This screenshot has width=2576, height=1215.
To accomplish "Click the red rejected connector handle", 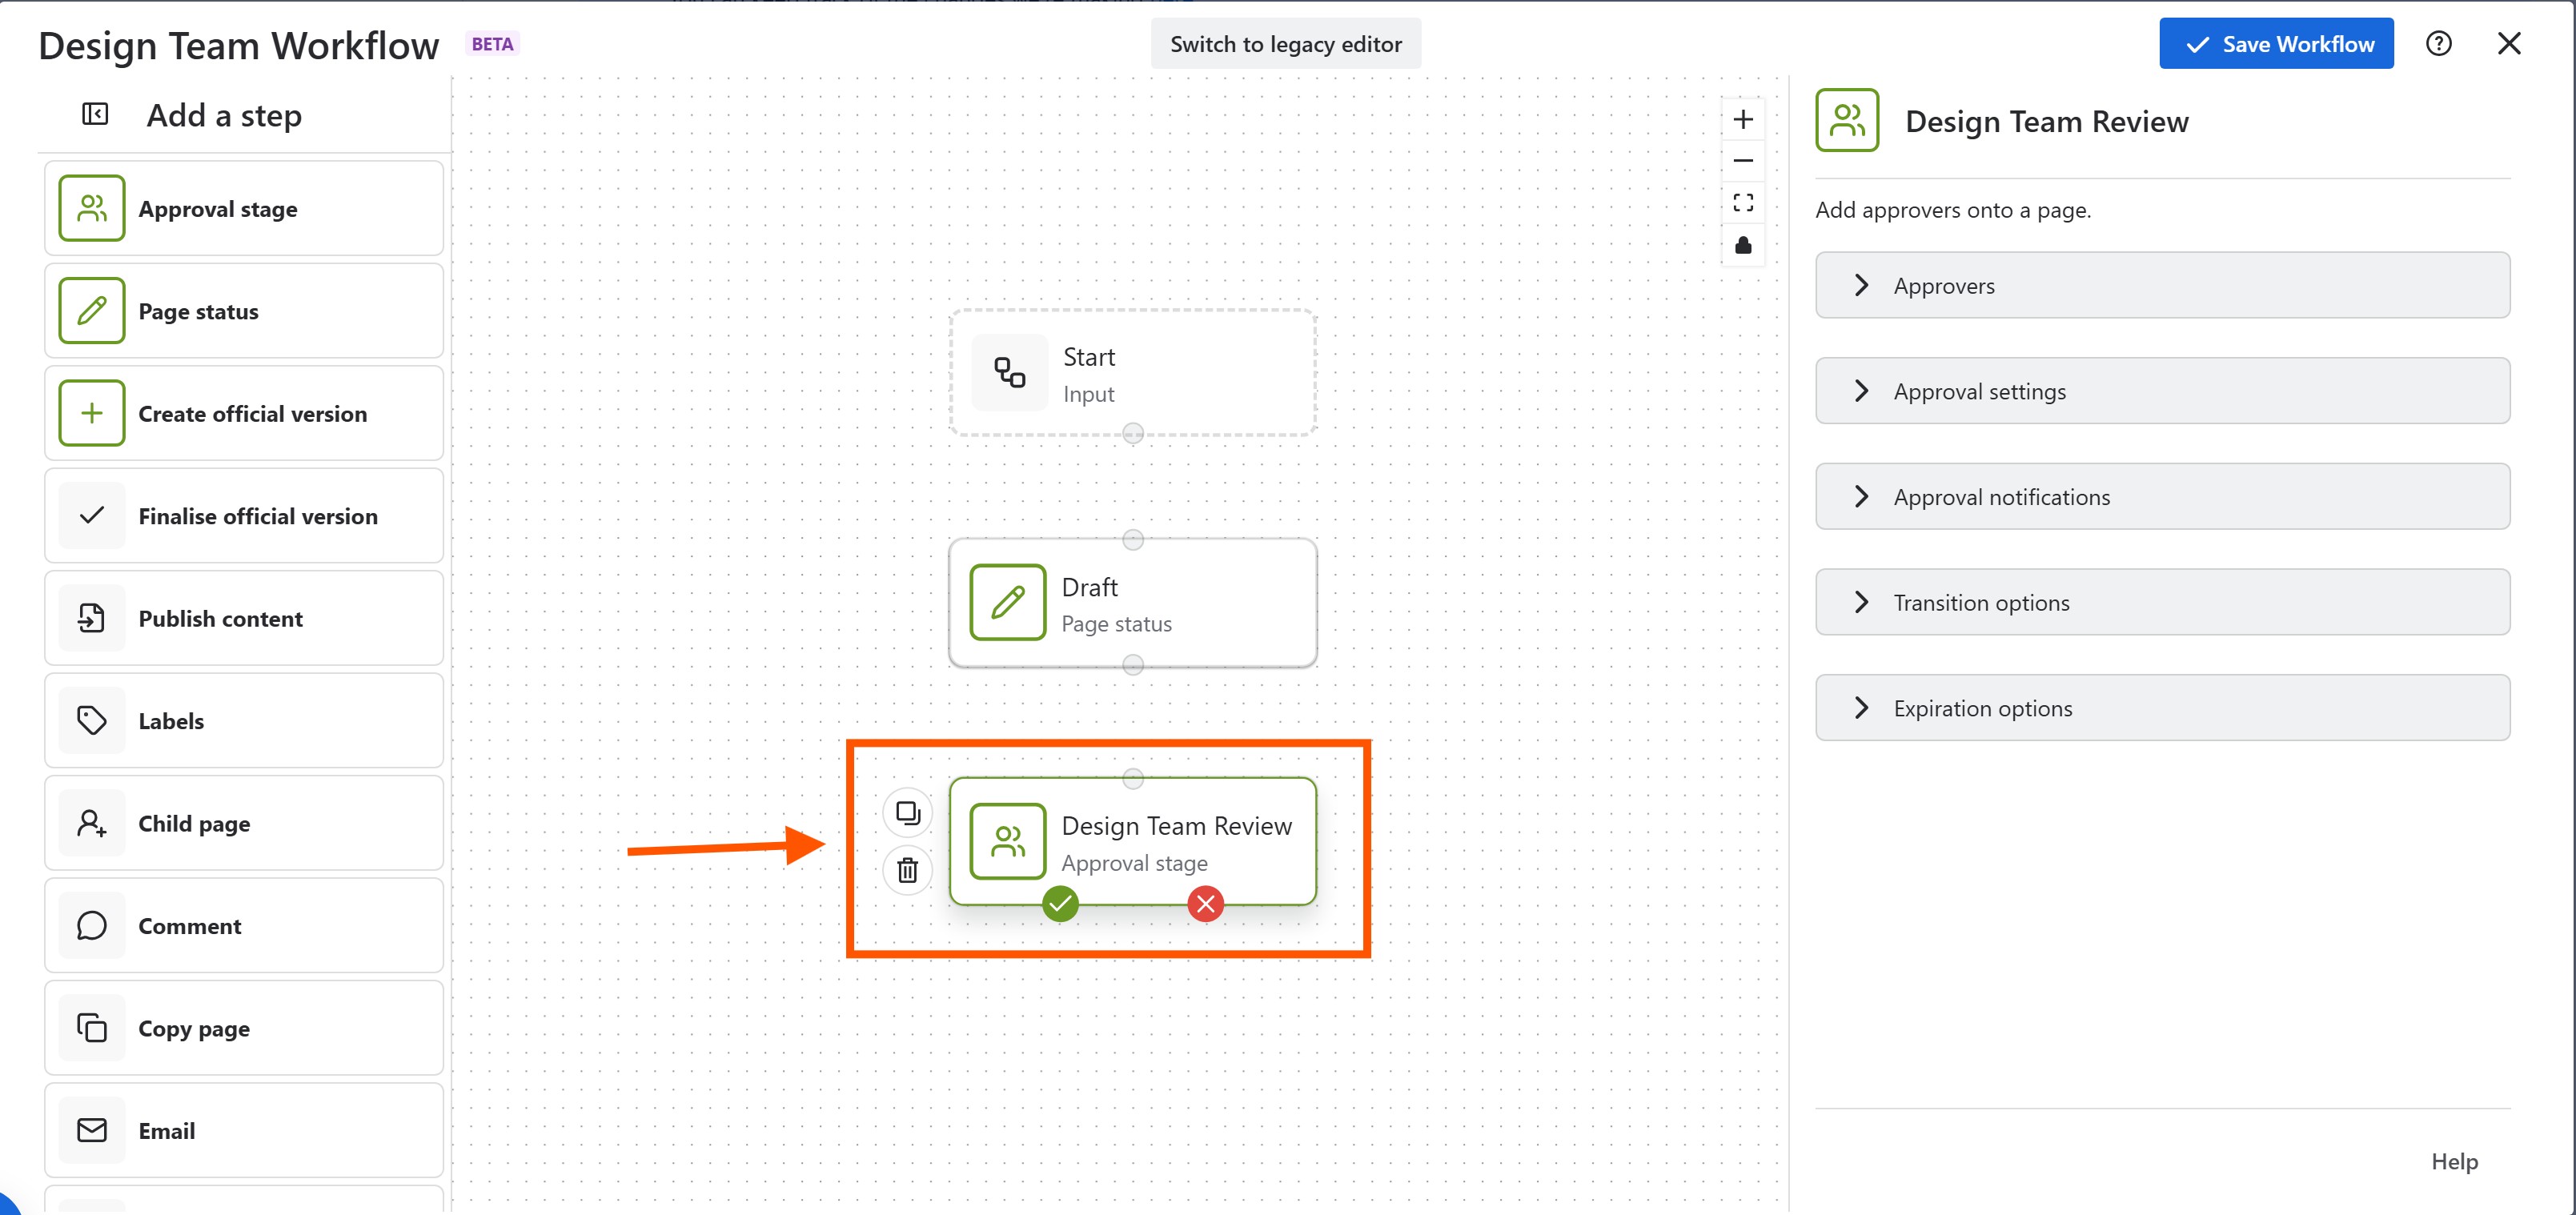I will tap(1205, 904).
